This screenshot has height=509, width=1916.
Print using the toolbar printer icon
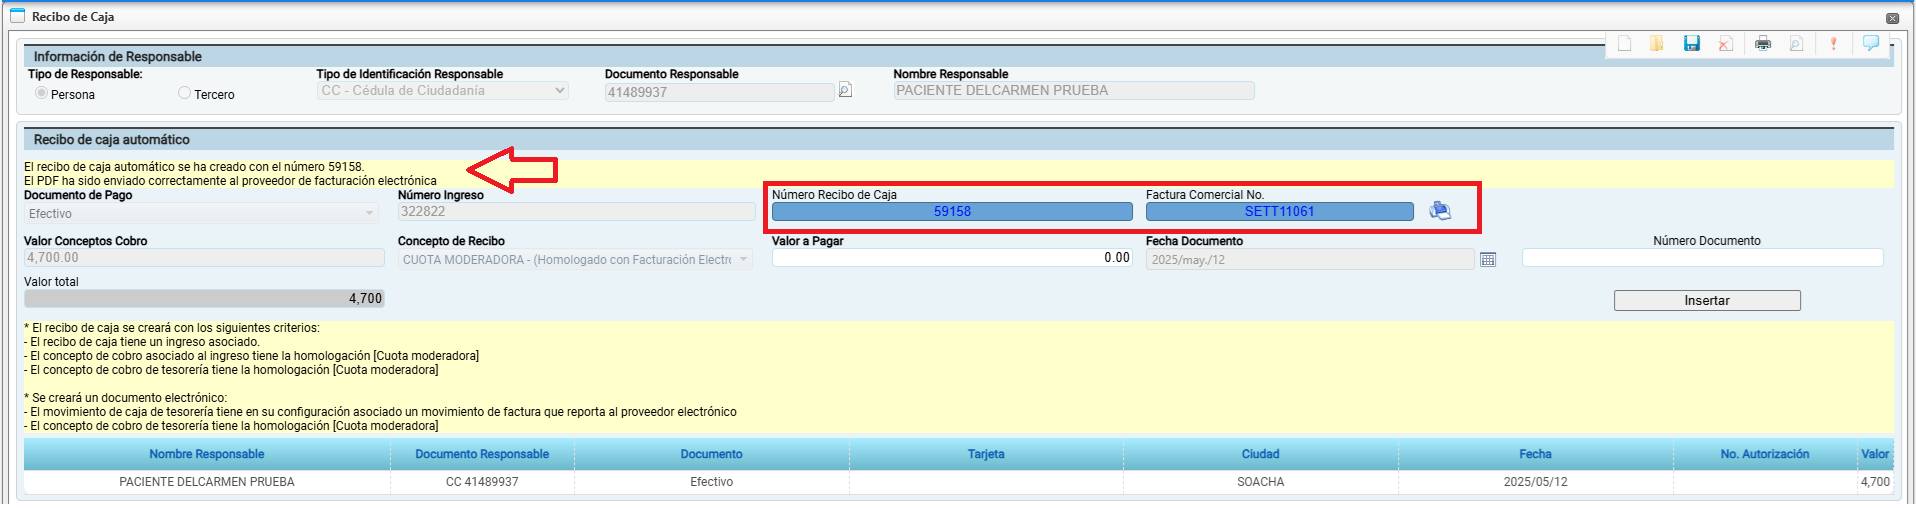point(1763,44)
